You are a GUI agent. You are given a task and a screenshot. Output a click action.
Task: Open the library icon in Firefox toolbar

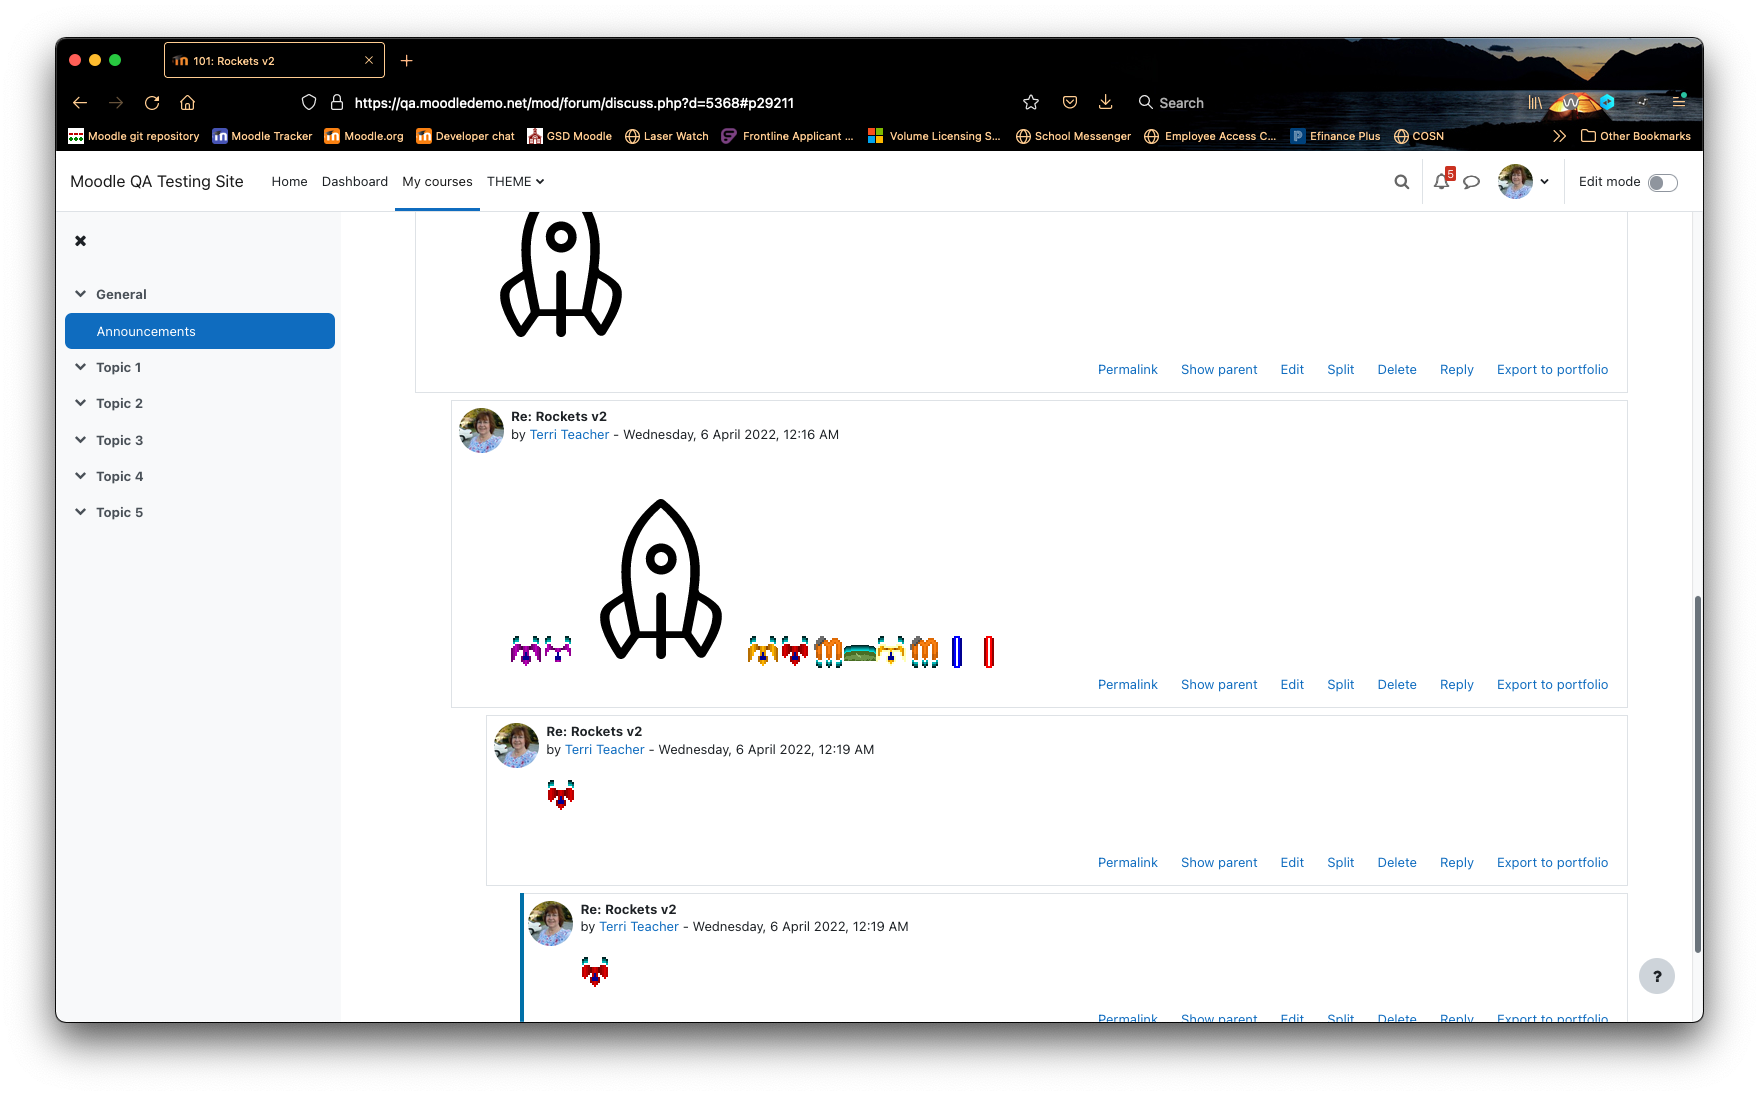point(1534,102)
